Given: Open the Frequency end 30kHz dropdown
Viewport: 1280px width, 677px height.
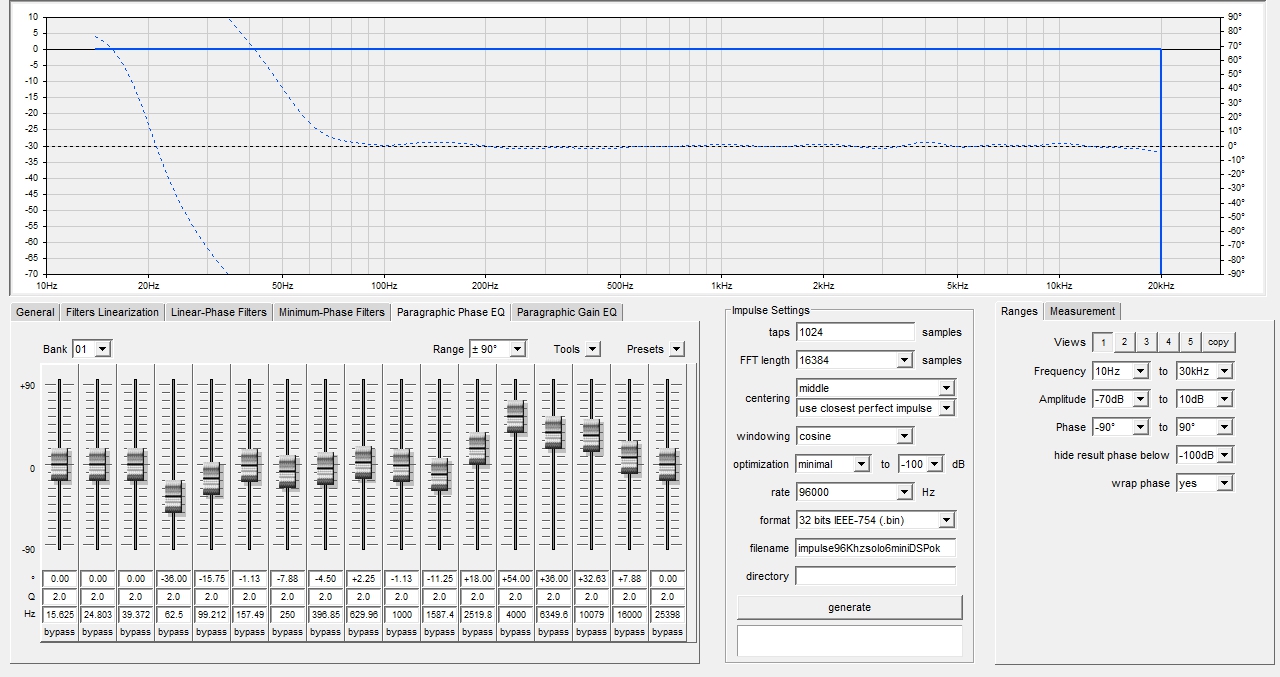Looking at the screenshot, I should [1224, 371].
